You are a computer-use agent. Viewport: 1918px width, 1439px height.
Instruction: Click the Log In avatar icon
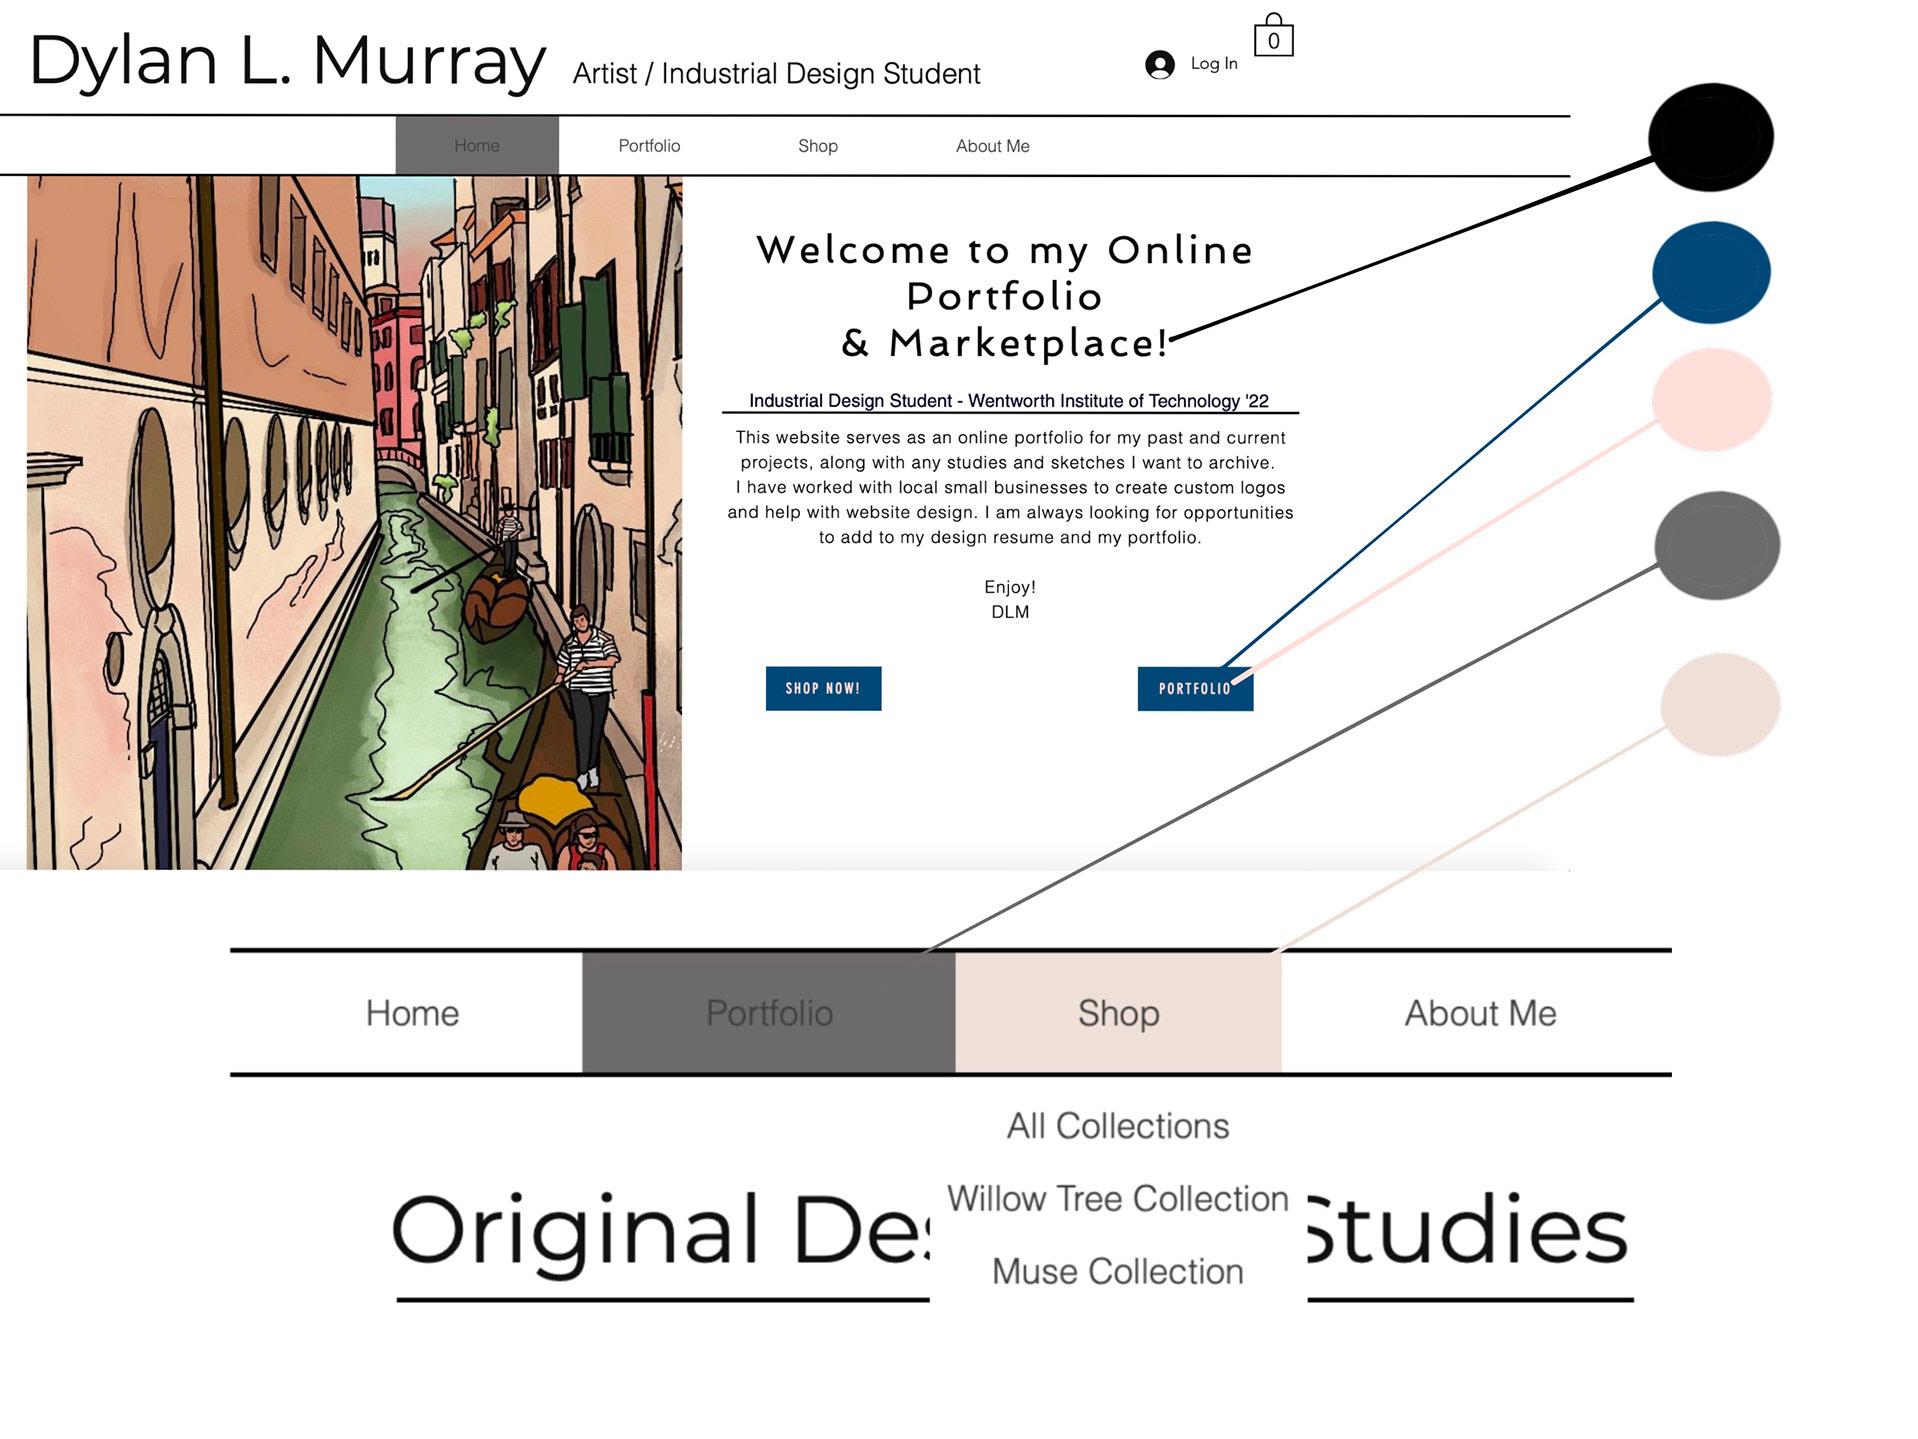(1159, 65)
